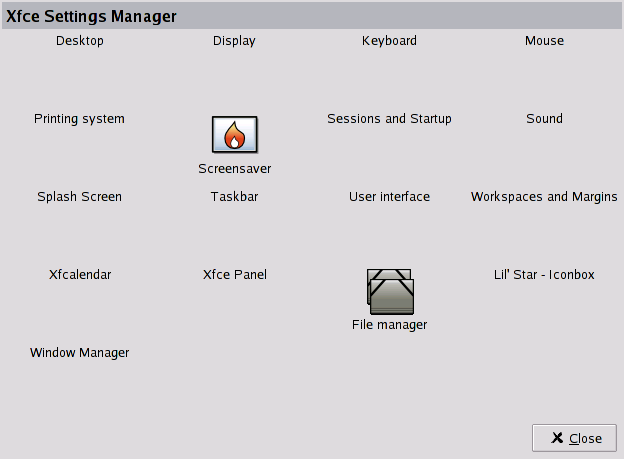Click the User interface item
The width and height of the screenshot is (624, 459).
point(389,197)
